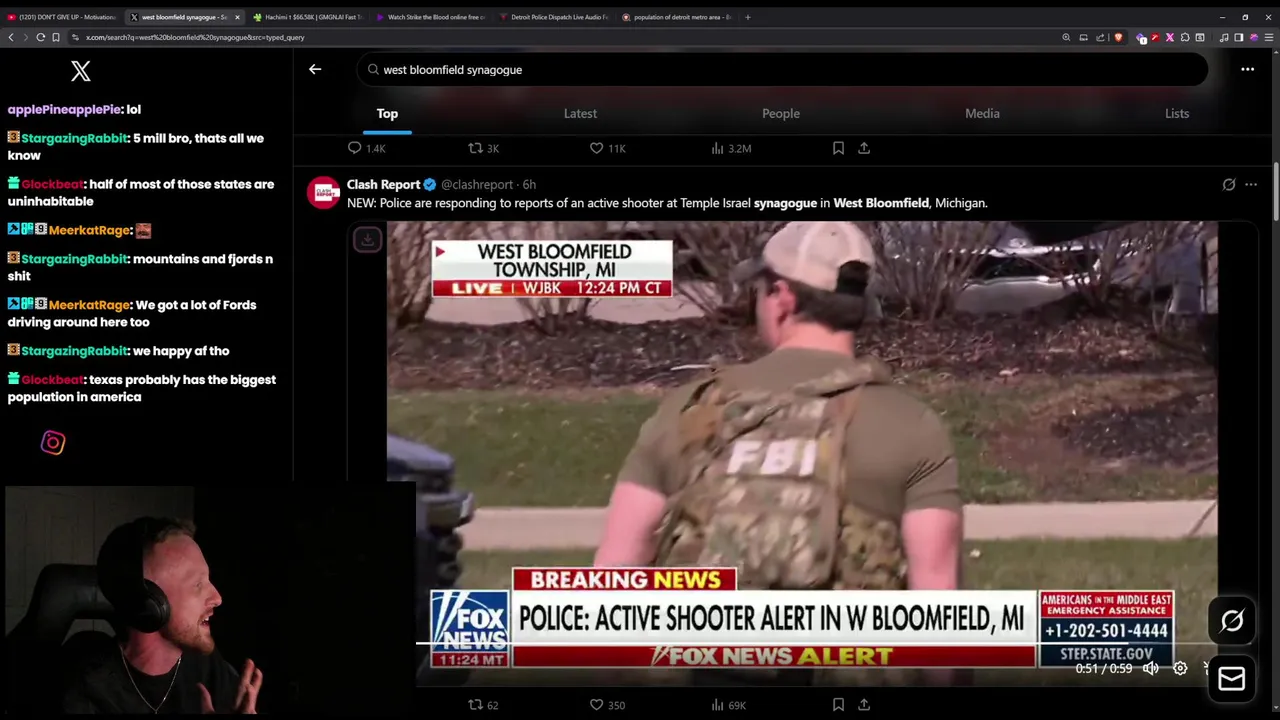
Task: Go back with the search page arrow
Action: tap(315, 69)
